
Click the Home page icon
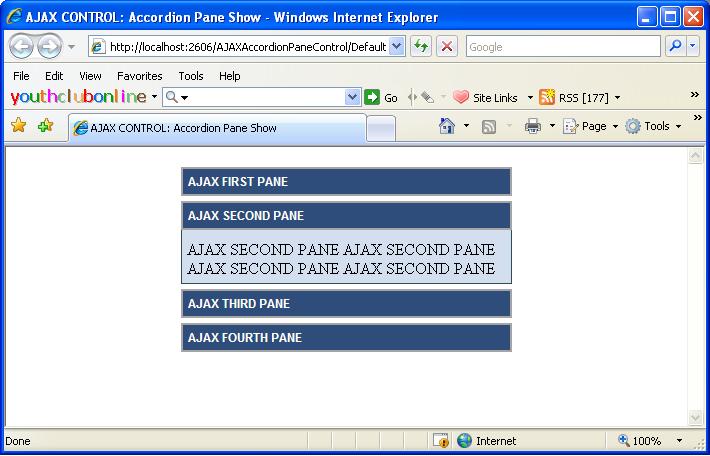(x=447, y=126)
